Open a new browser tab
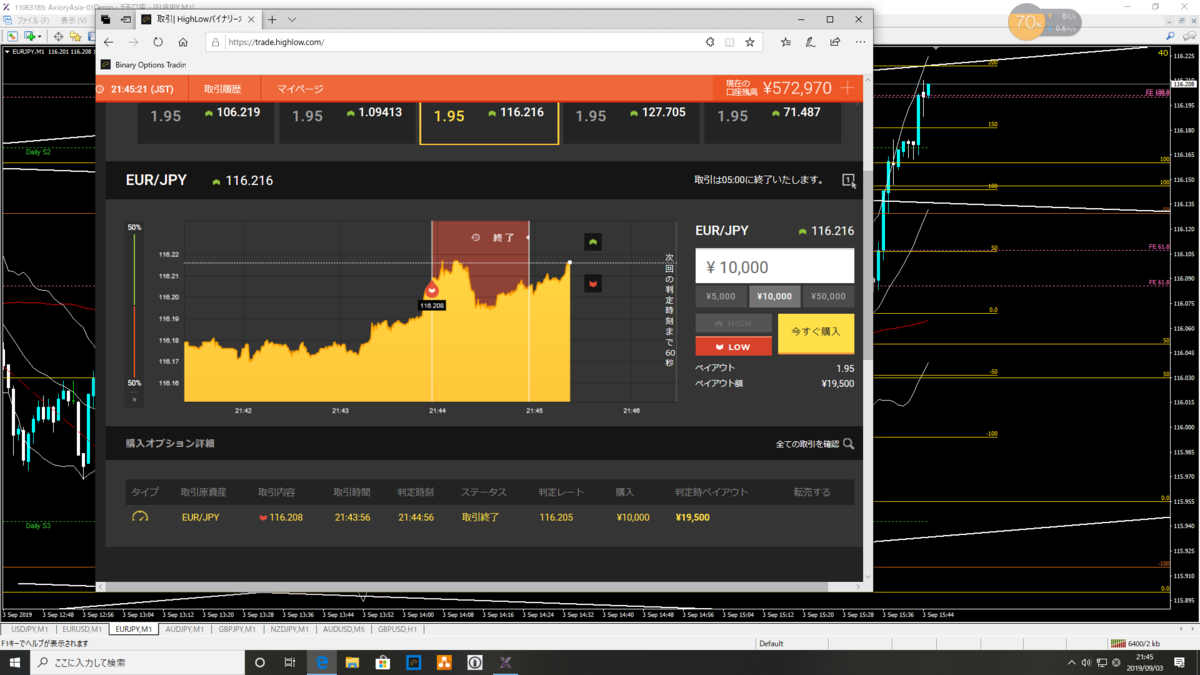 272,19
